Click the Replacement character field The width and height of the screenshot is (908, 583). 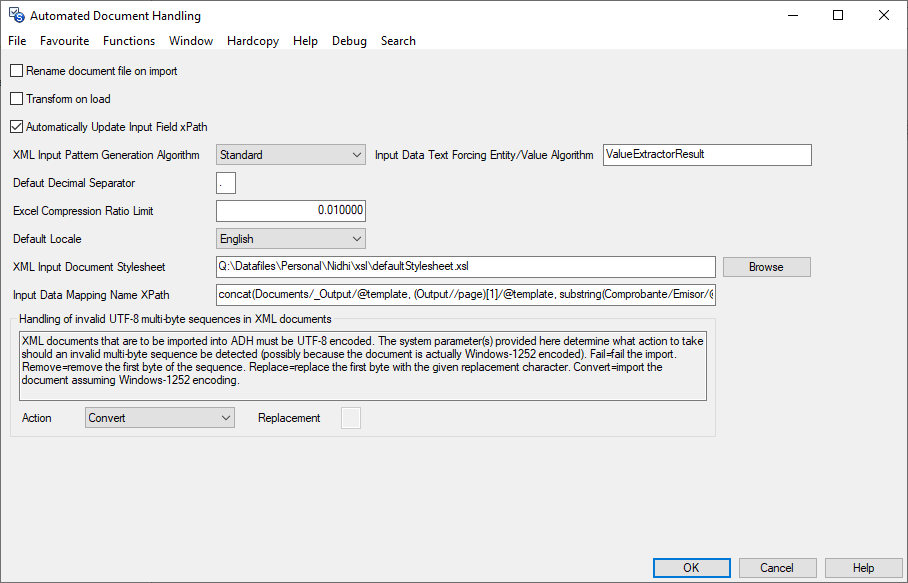pyautogui.click(x=350, y=417)
